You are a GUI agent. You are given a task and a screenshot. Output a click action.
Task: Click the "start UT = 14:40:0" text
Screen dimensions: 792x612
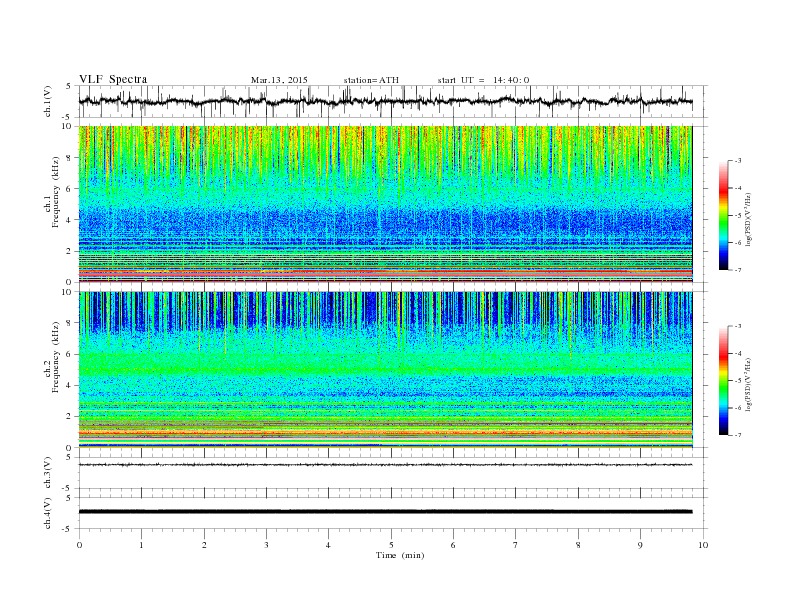point(483,80)
